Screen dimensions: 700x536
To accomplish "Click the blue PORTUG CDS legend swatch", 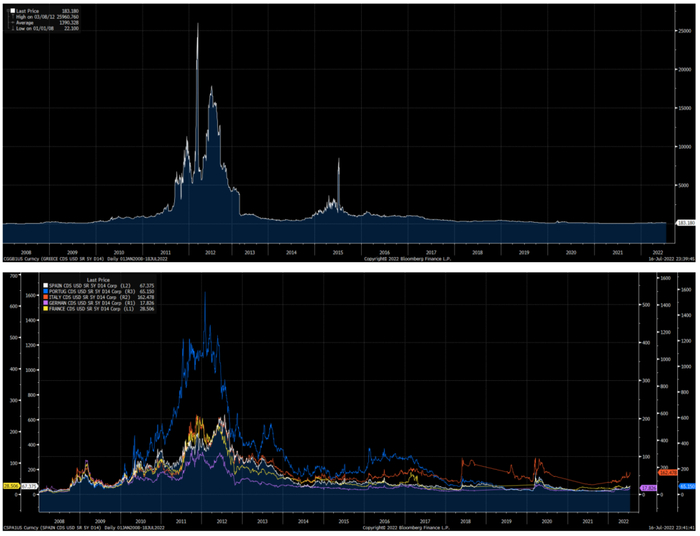I will point(46,291).
